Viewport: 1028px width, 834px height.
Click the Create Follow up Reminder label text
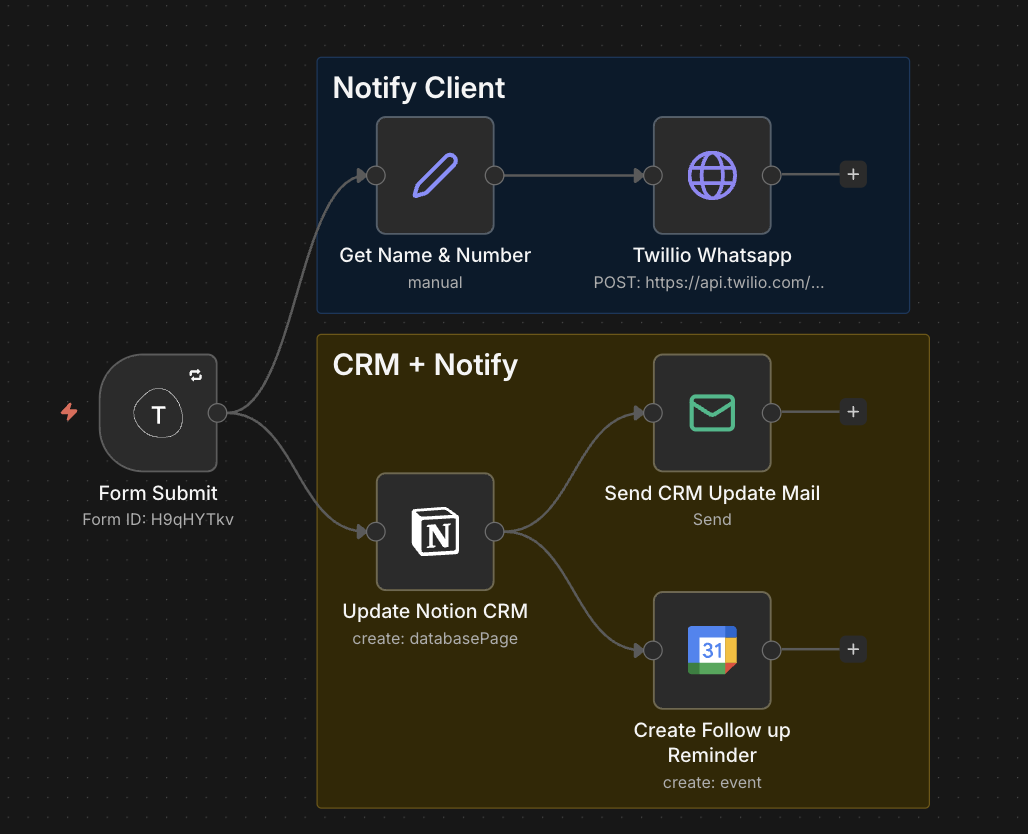tap(712, 743)
